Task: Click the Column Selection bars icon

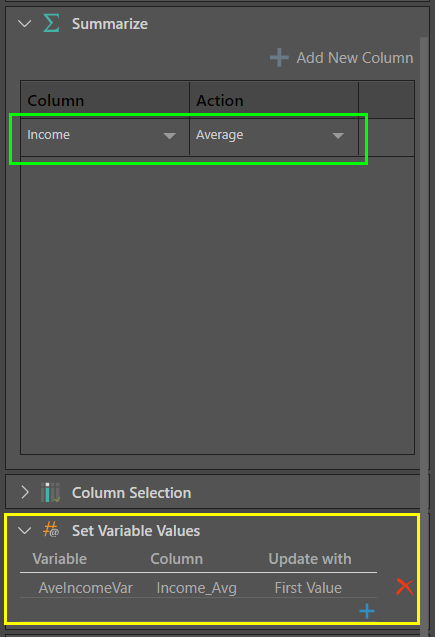Action: [51, 492]
